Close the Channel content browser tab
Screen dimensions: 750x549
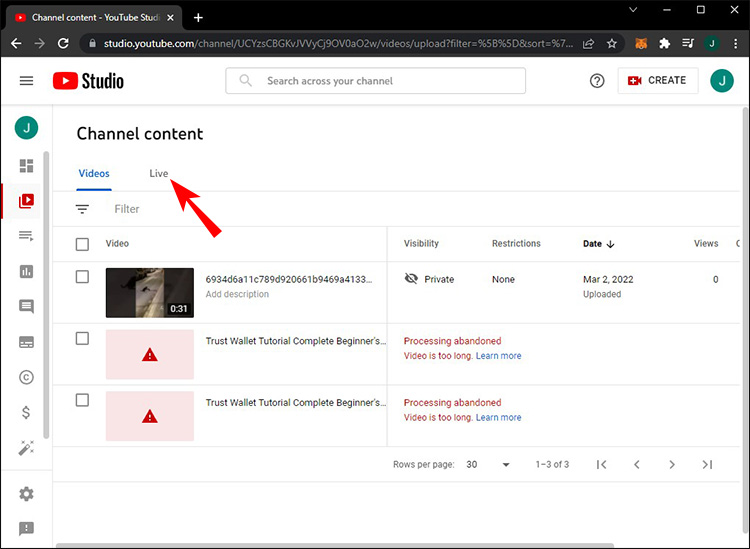[x=171, y=18]
